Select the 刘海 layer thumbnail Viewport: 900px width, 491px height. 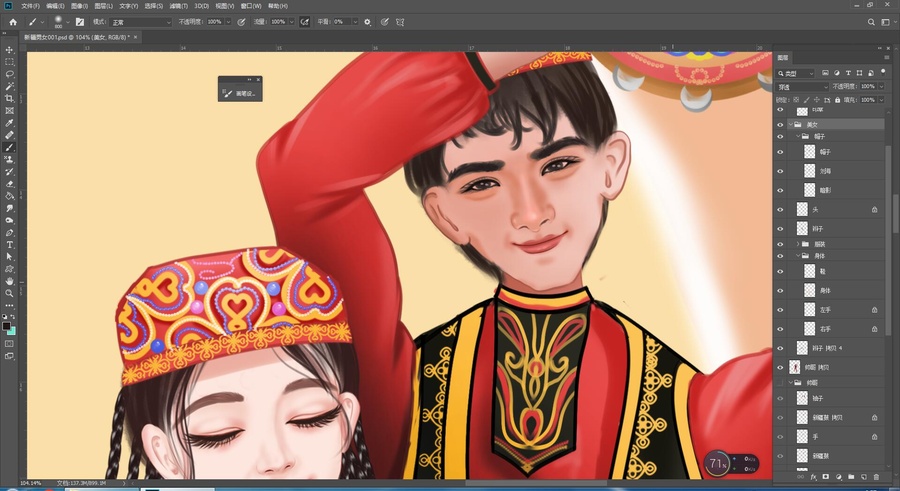(x=809, y=171)
